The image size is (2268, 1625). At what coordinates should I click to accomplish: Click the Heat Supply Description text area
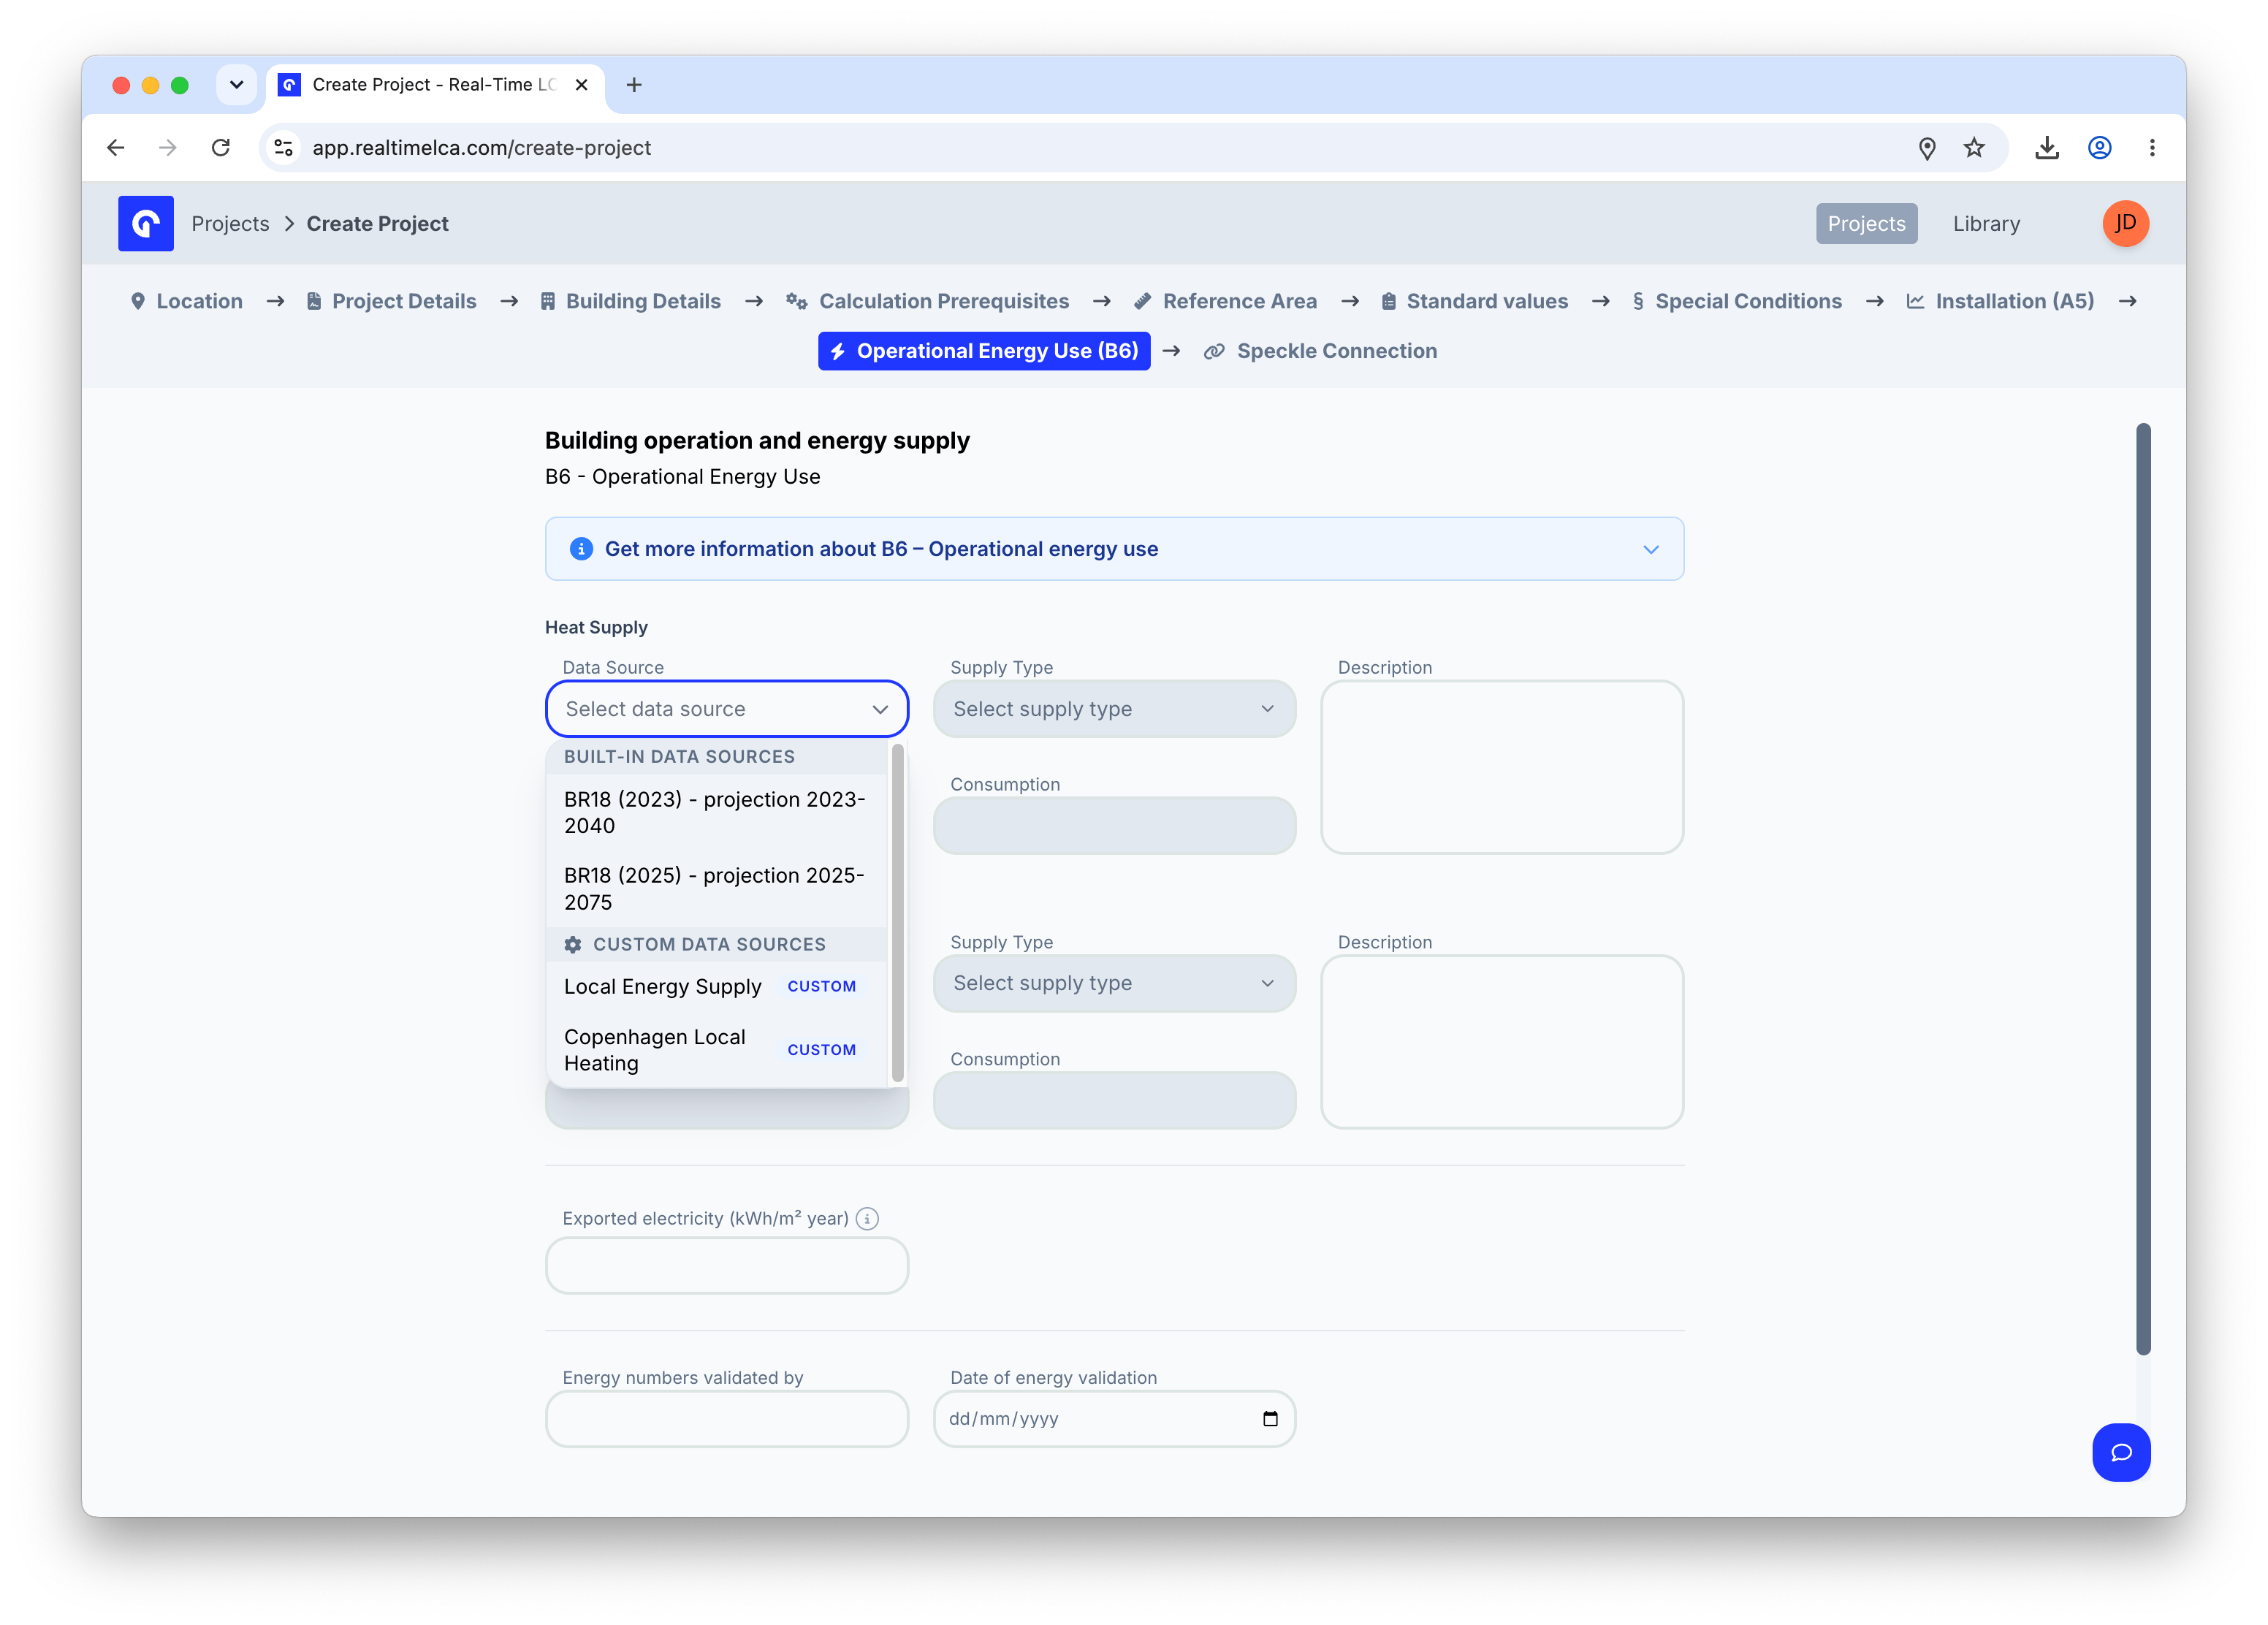point(1502,767)
